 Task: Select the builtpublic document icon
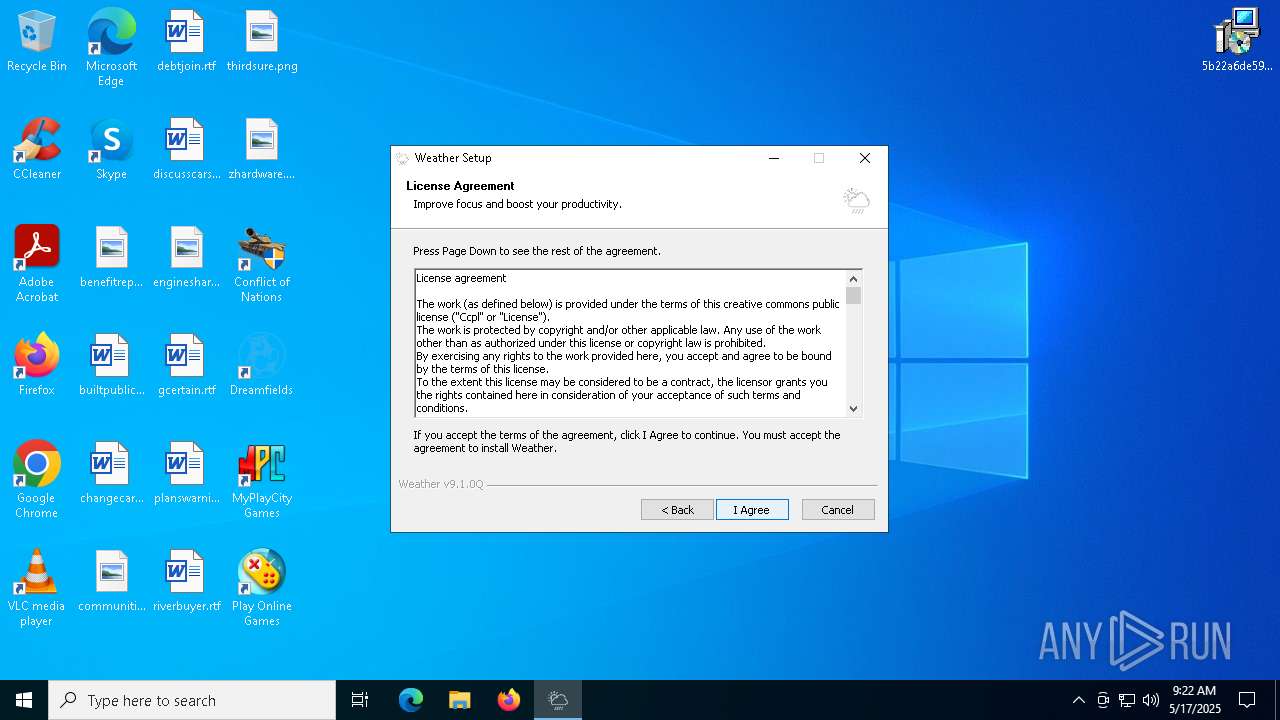(111, 365)
